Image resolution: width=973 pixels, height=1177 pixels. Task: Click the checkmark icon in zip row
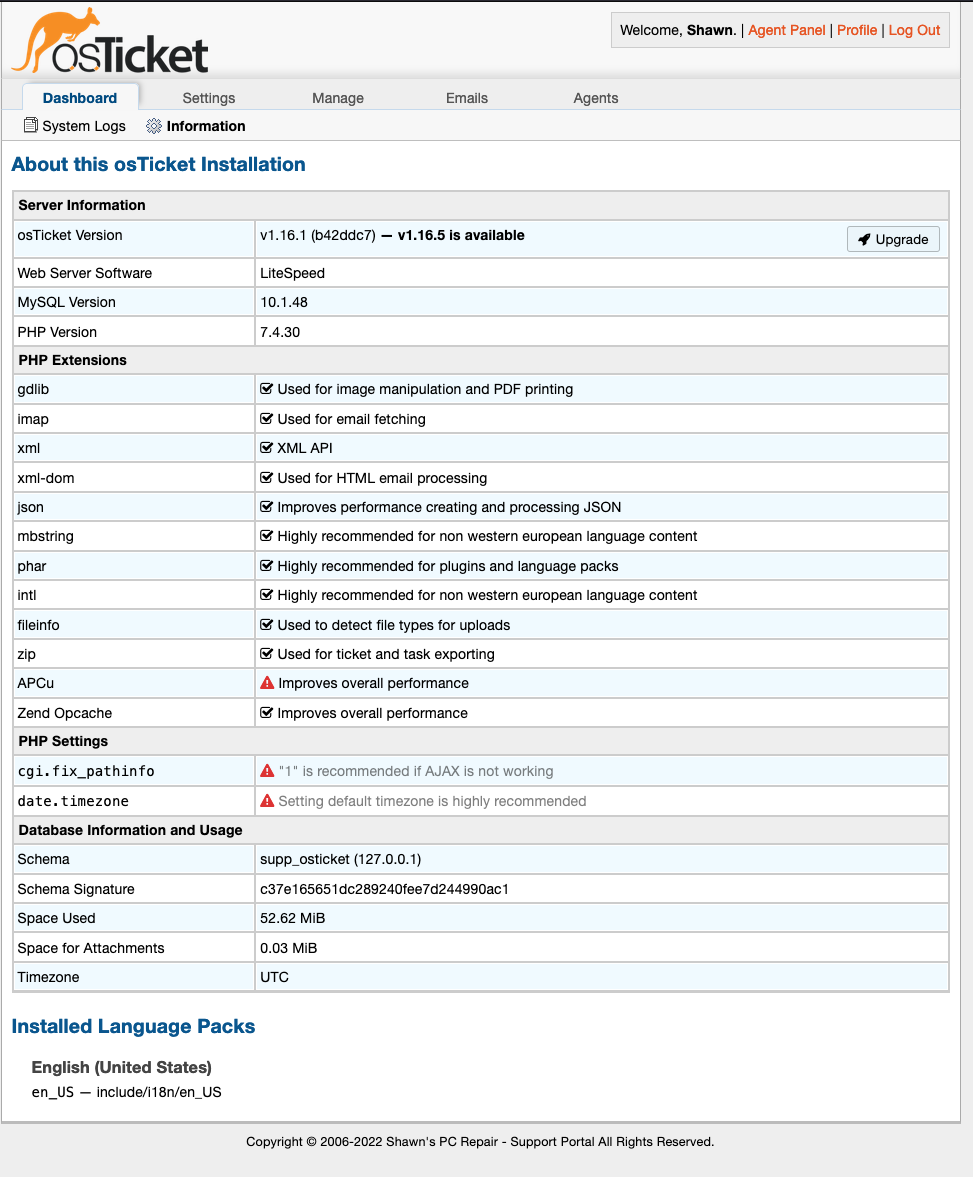(267, 654)
